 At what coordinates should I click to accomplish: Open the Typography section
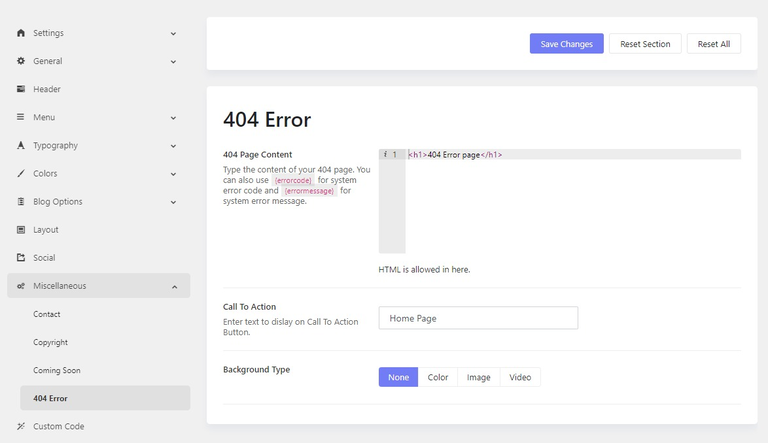point(98,145)
